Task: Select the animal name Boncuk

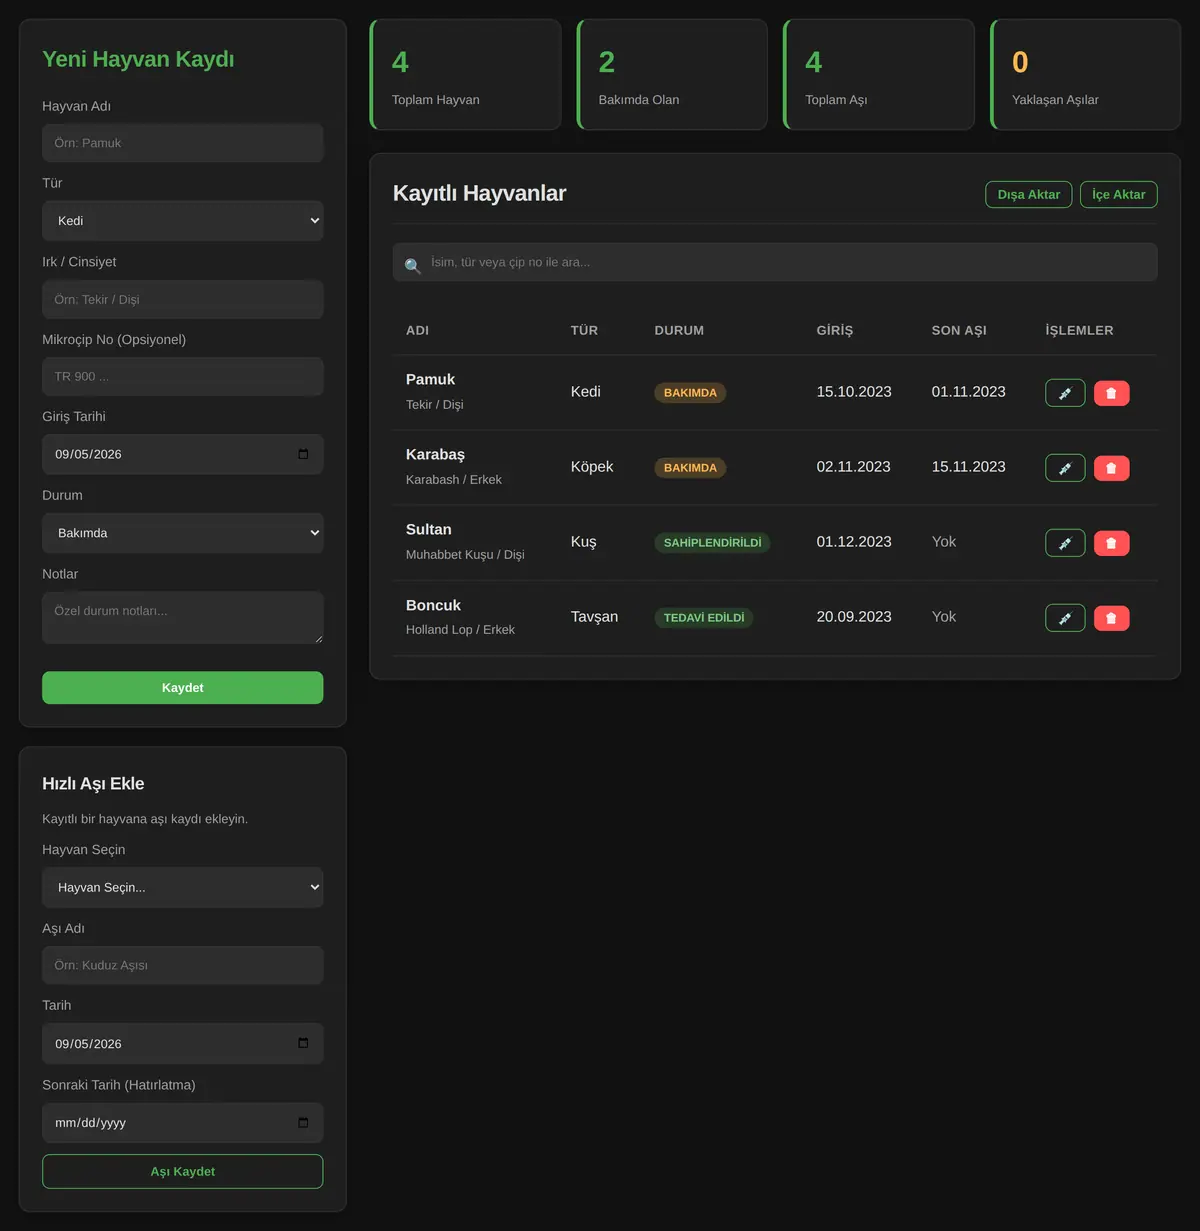Action: 433,605
